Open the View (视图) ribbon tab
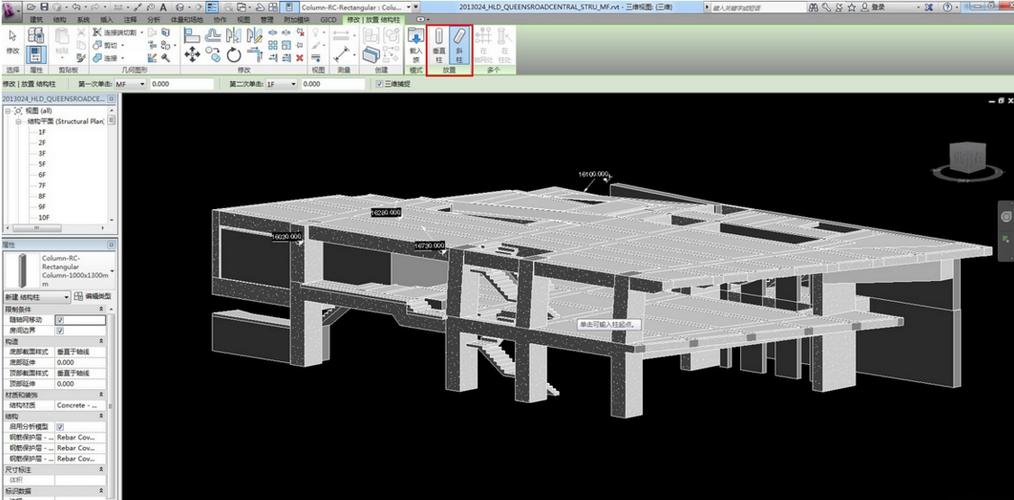This screenshot has height=500, width=1014. tap(243, 19)
